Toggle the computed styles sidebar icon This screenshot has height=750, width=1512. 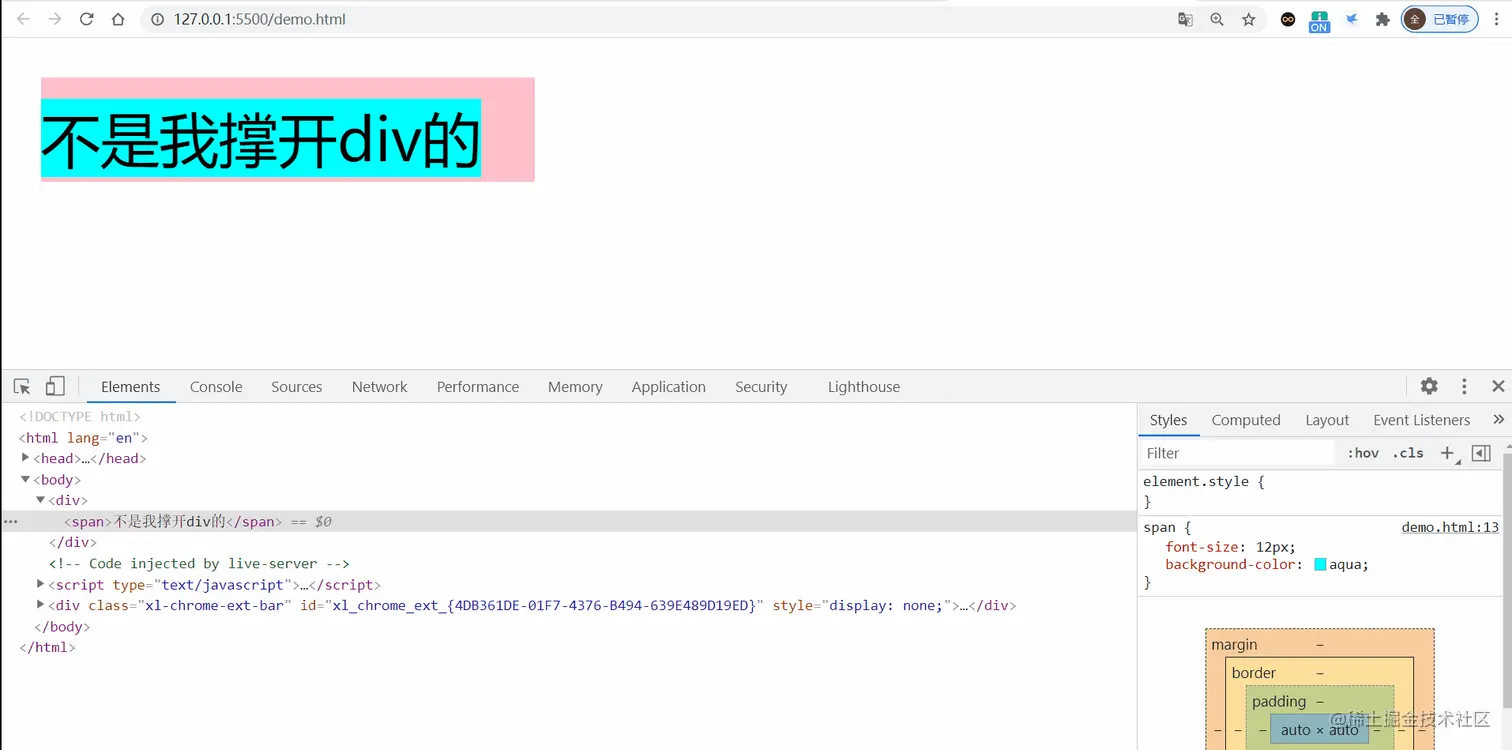[1482, 453]
